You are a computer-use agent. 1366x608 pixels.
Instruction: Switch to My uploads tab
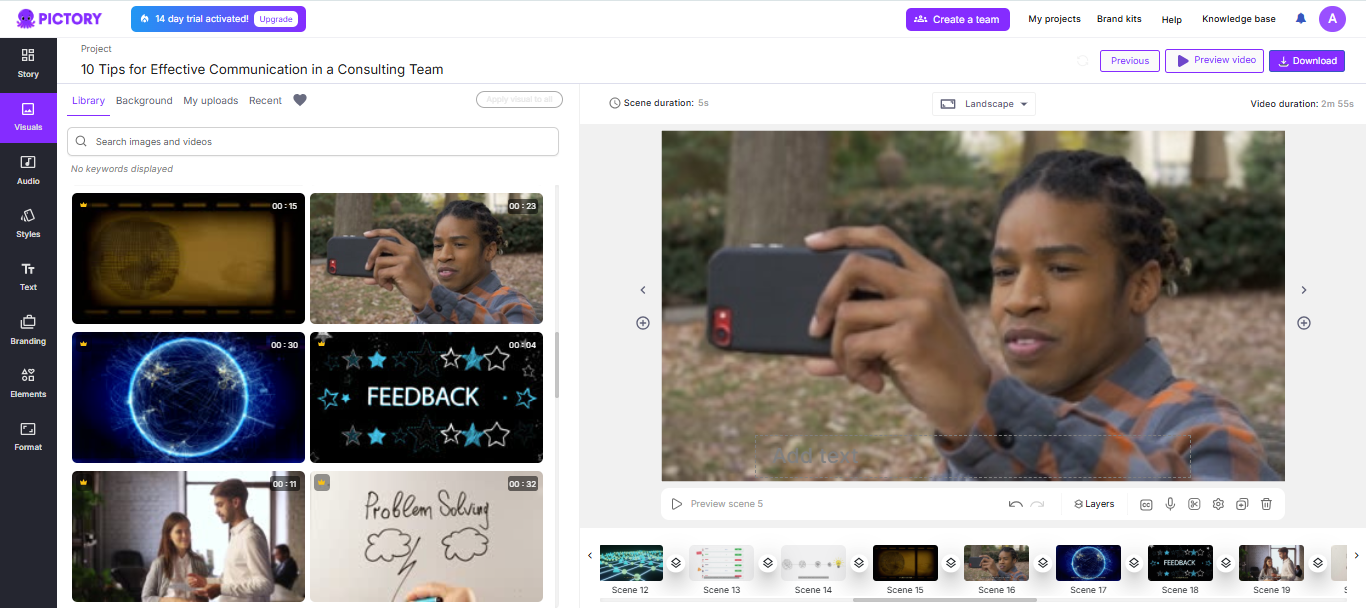coord(211,100)
